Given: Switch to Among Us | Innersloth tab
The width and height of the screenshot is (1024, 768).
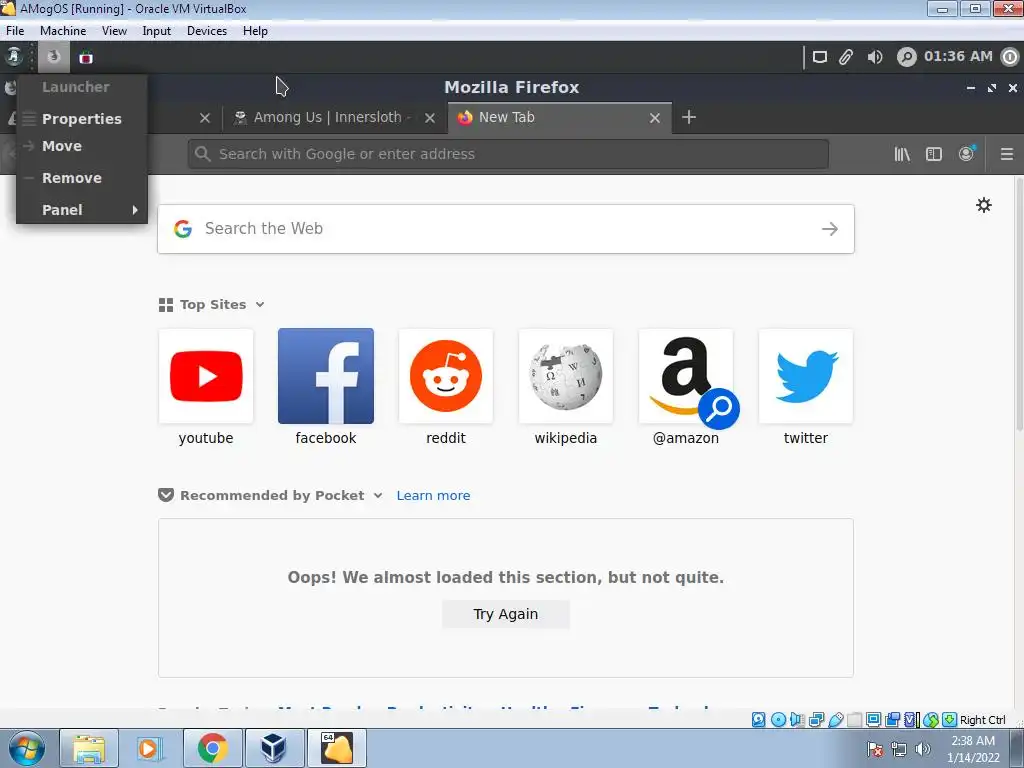Looking at the screenshot, I should (334, 118).
